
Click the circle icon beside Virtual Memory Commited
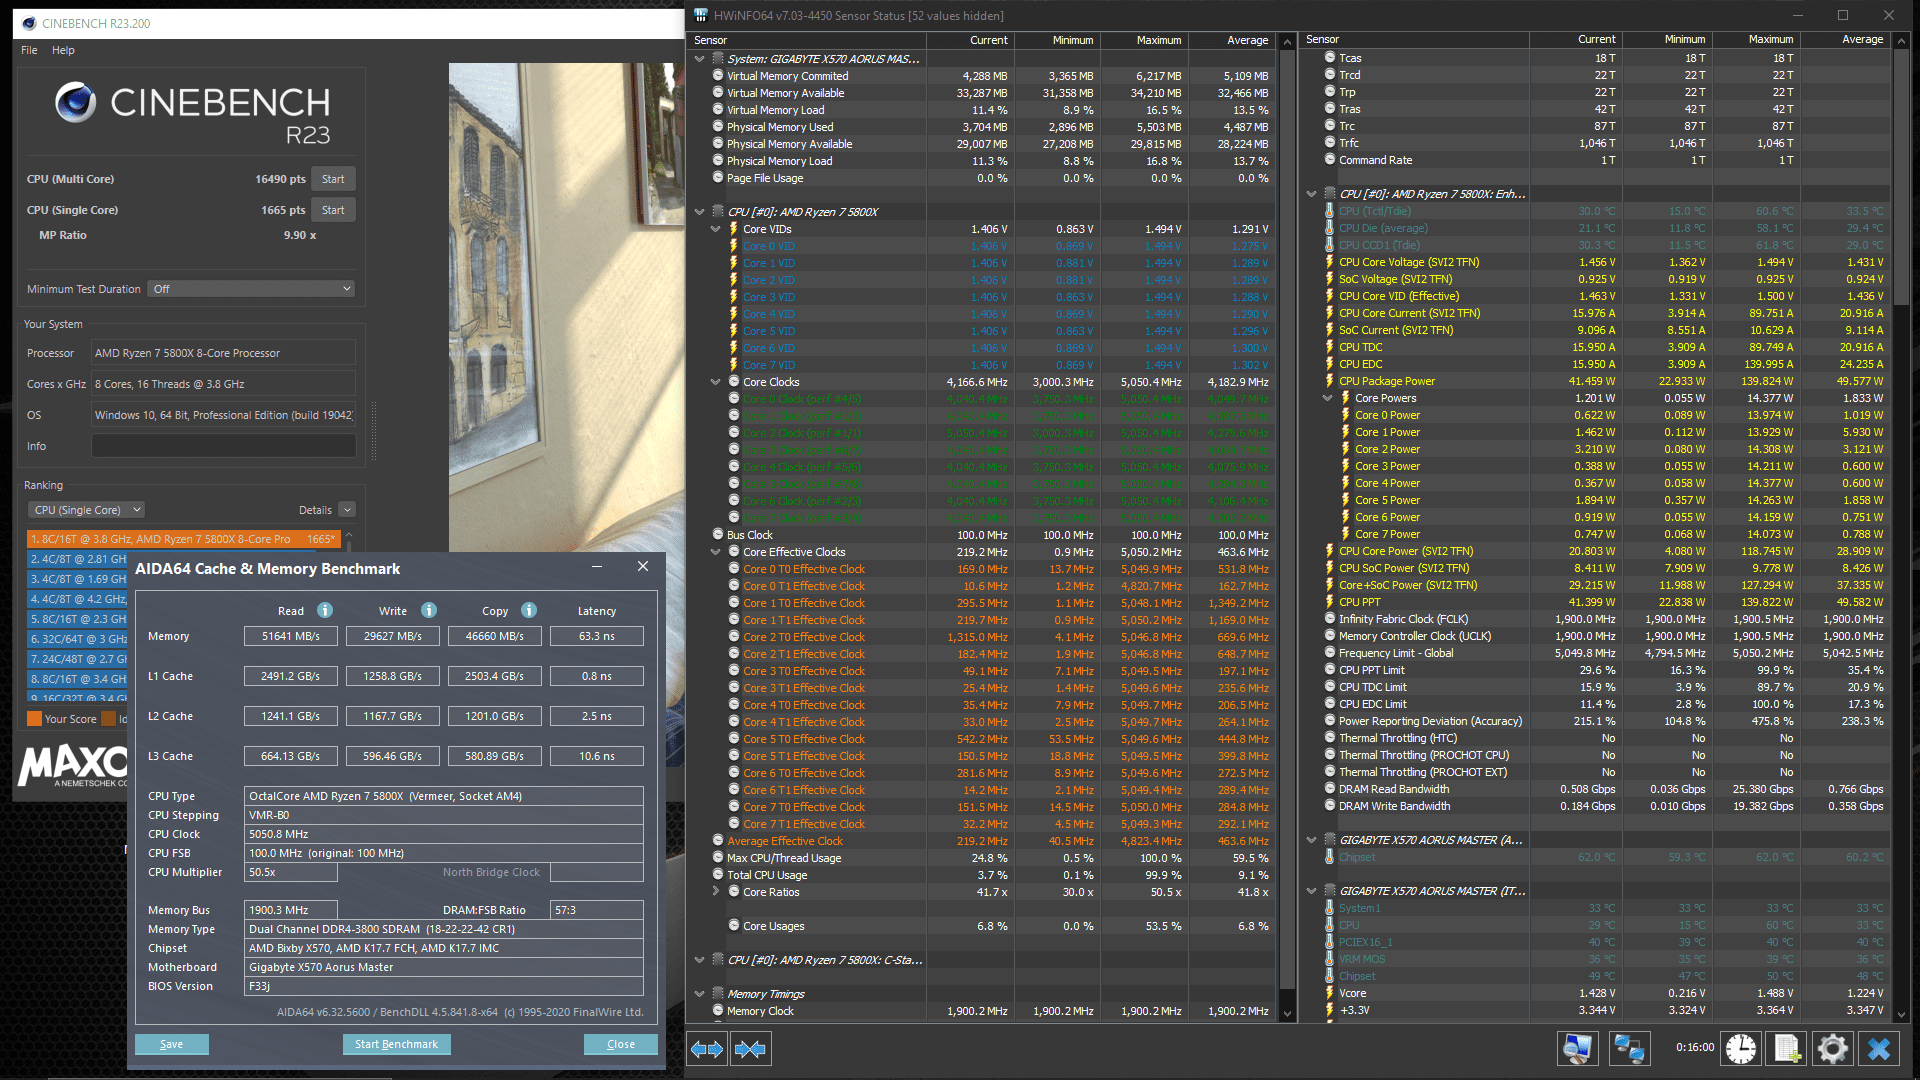[718, 76]
